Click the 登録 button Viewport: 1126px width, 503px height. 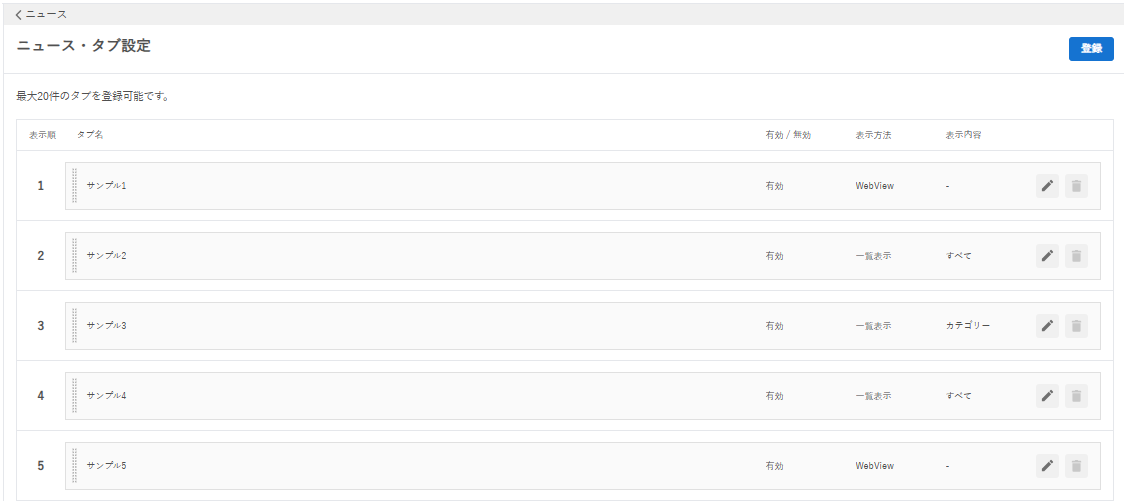coord(1091,48)
